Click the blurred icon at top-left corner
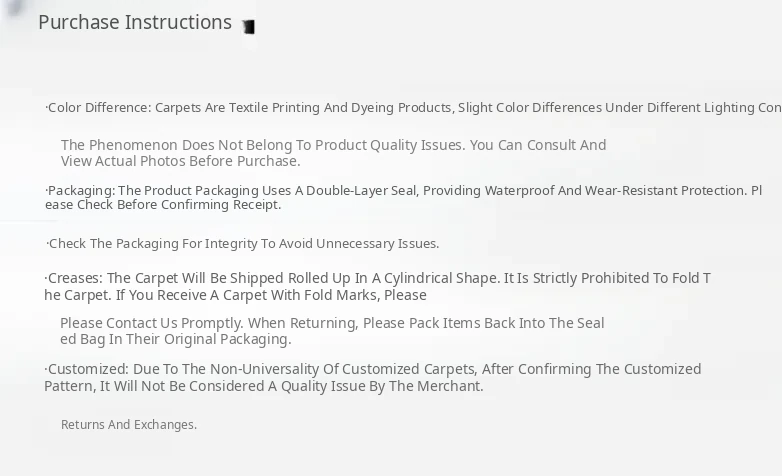The image size is (782, 476). pyautogui.click(x=14, y=8)
